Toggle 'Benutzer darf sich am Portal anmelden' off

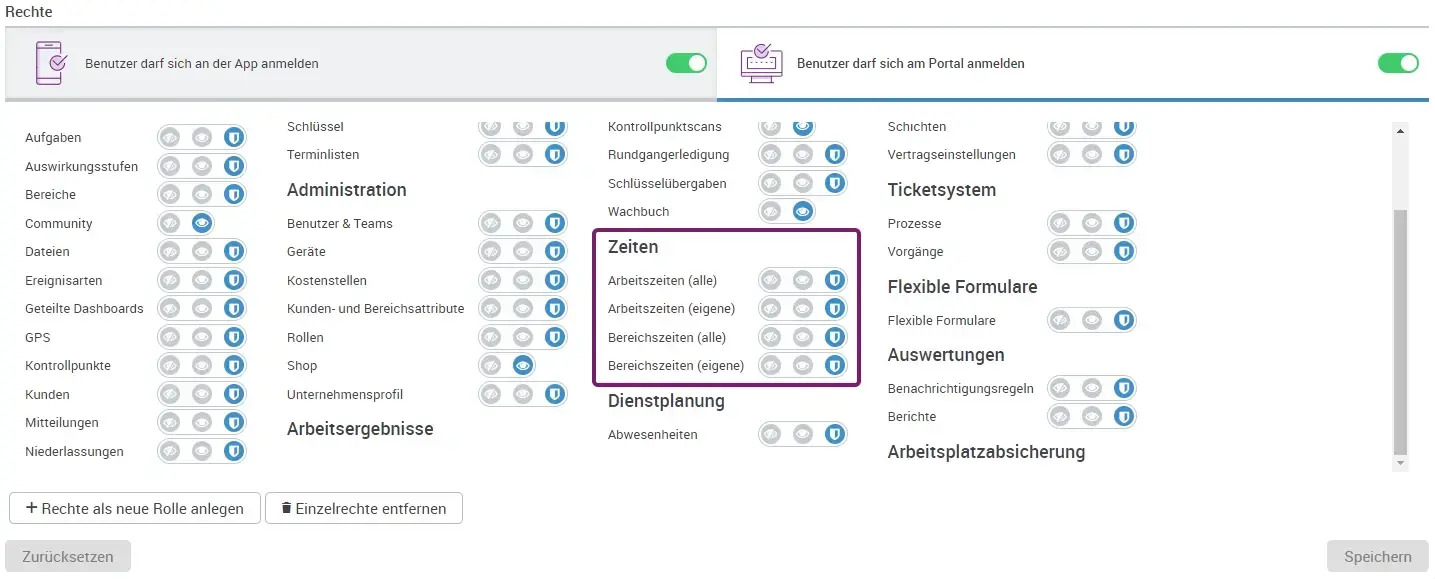1398,62
